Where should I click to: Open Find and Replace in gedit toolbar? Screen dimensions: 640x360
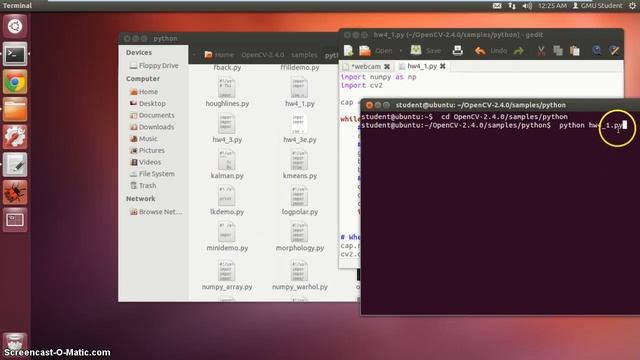pos(614,51)
